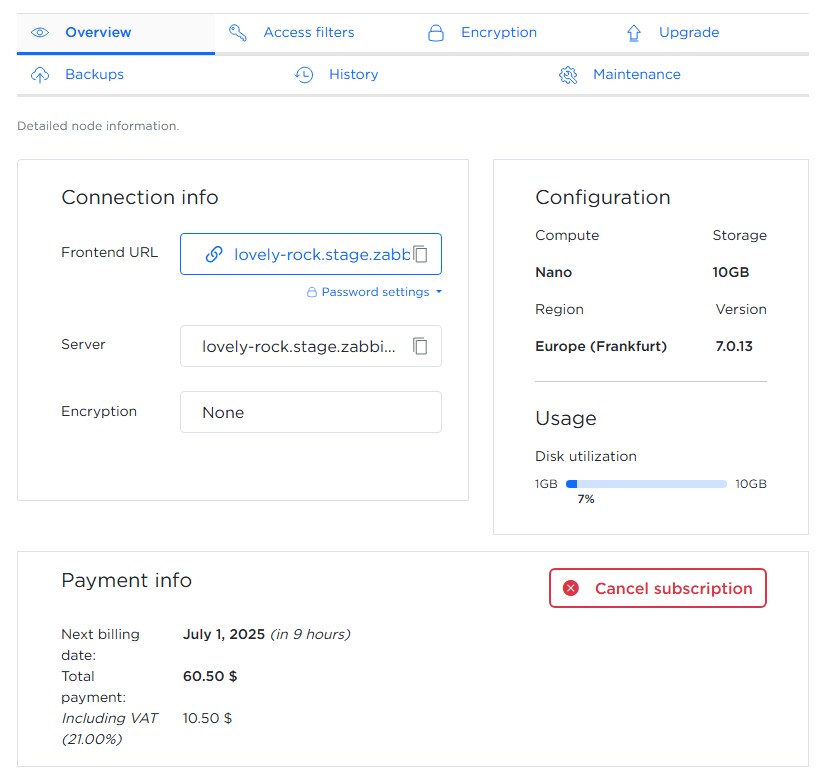Image resolution: width=827 pixels, height=783 pixels.
Task: Go to the History tab
Action: (353, 75)
